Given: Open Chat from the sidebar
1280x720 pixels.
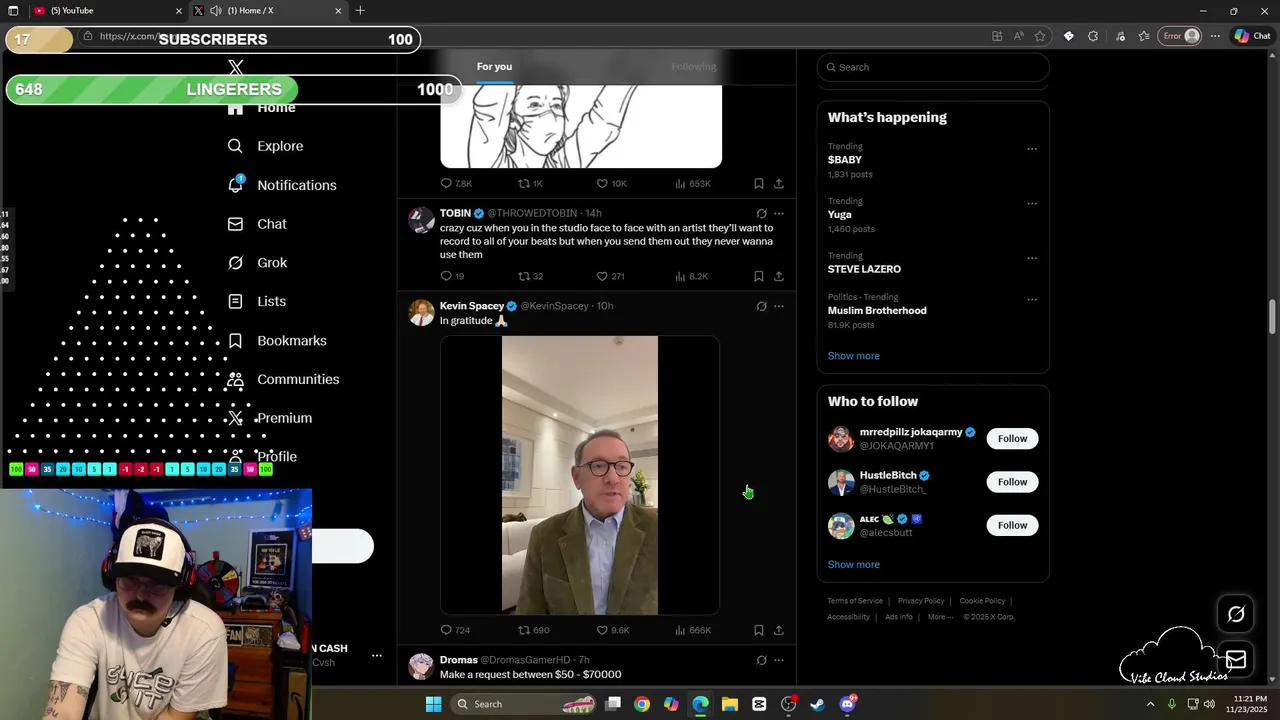Looking at the screenshot, I should pos(257,224).
